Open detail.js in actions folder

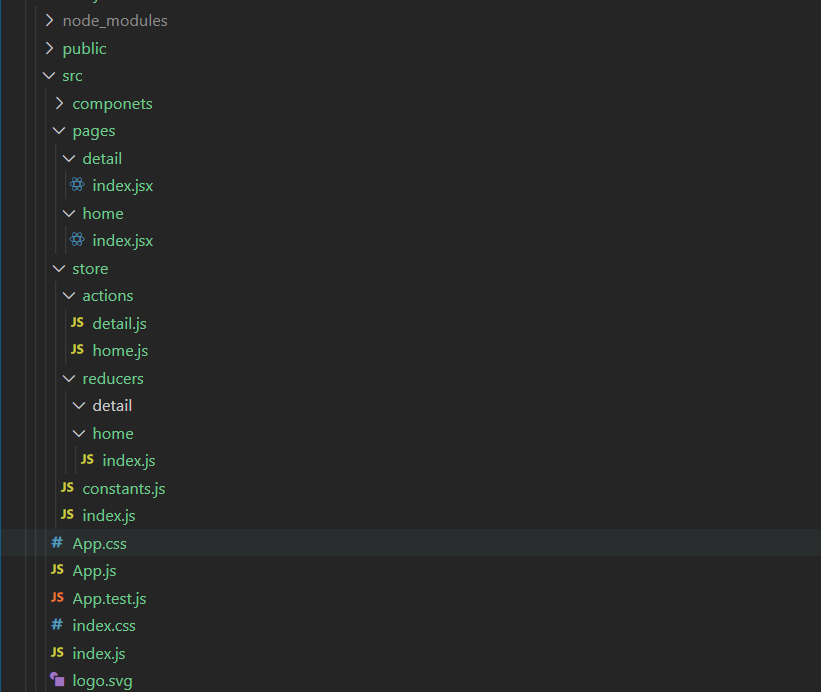click(119, 323)
